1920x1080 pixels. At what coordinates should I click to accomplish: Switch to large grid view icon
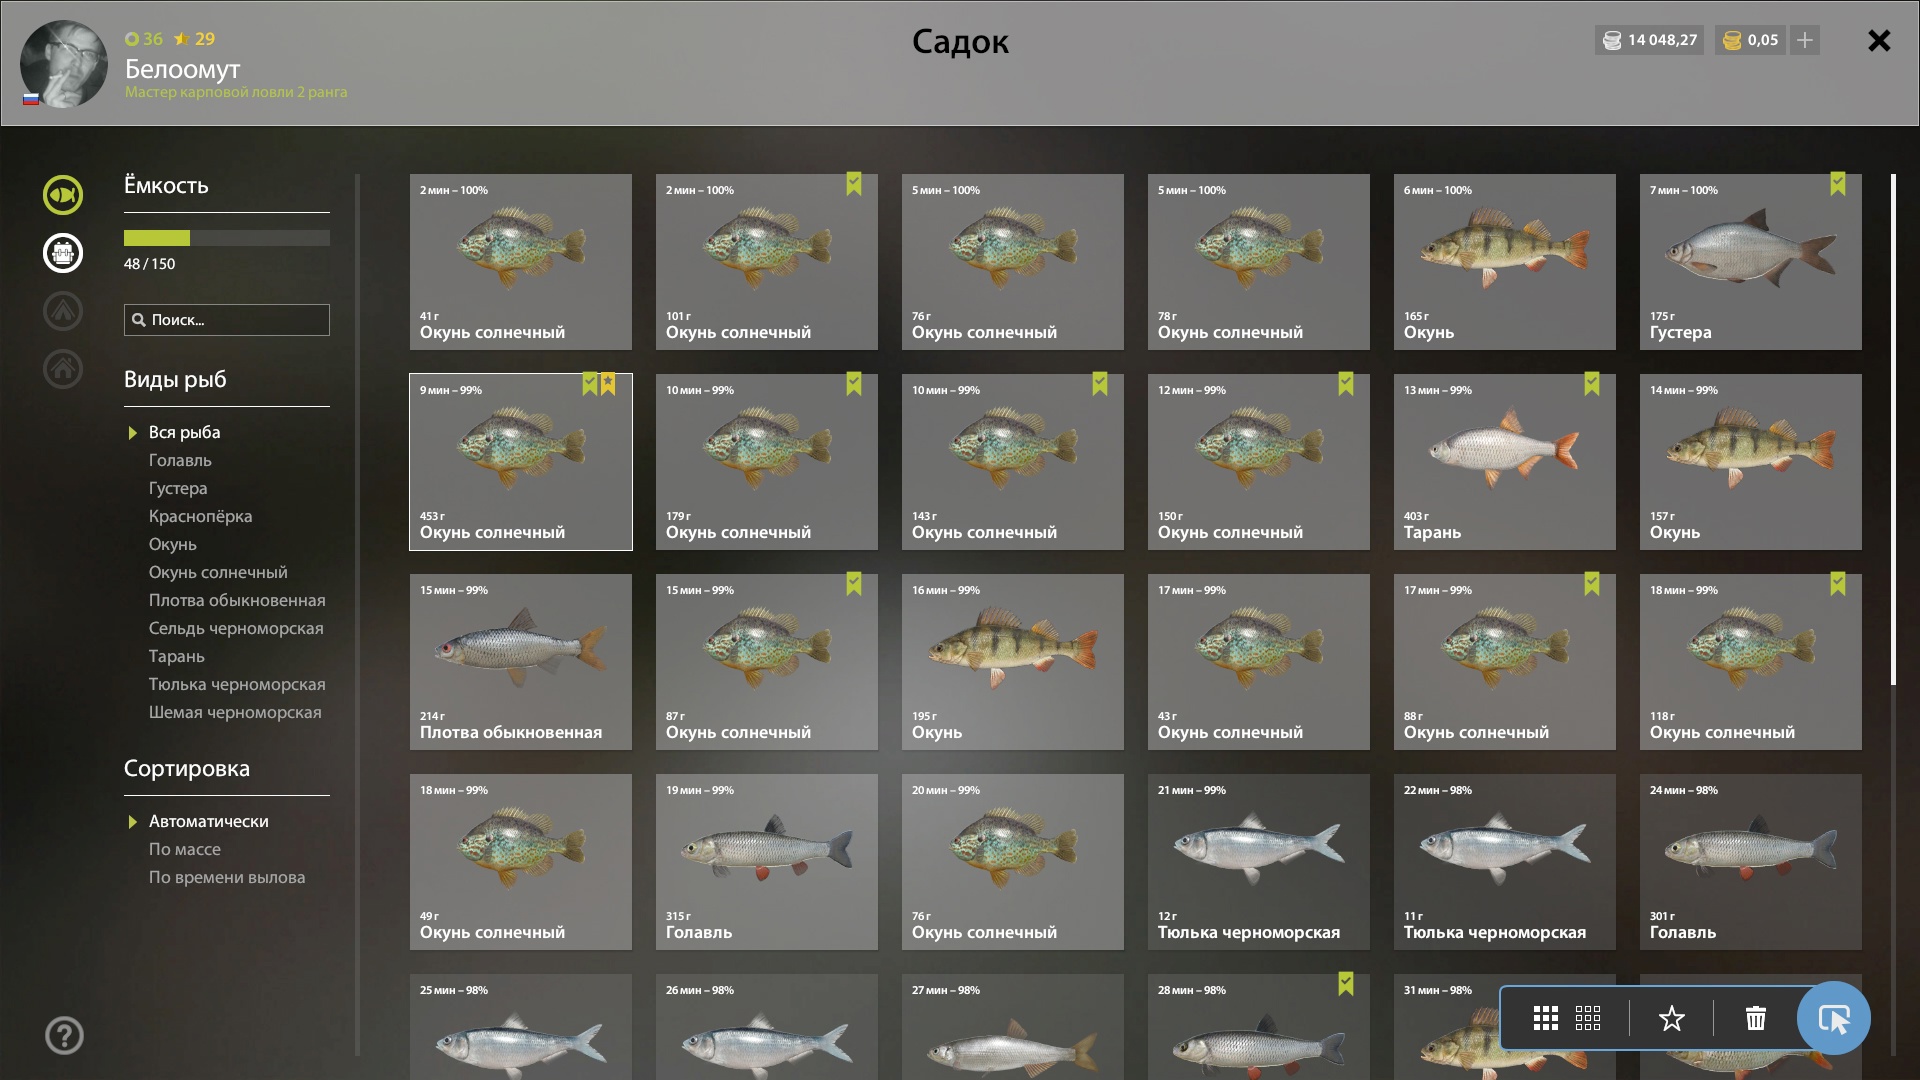[x=1546, y=1019]
